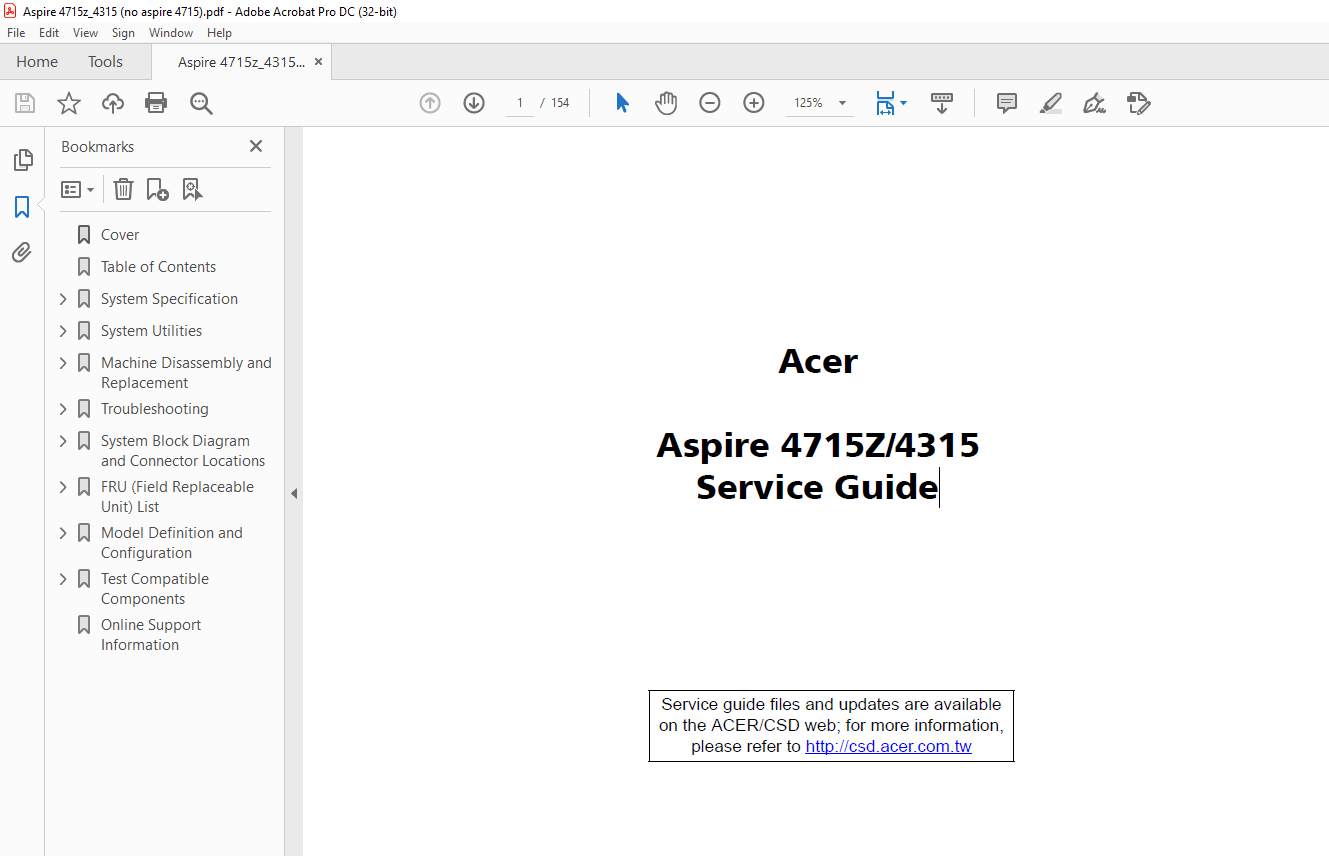1329x856 pixels.
Task: Open Page Thumbnails panel icon
Action: point(22,159)
